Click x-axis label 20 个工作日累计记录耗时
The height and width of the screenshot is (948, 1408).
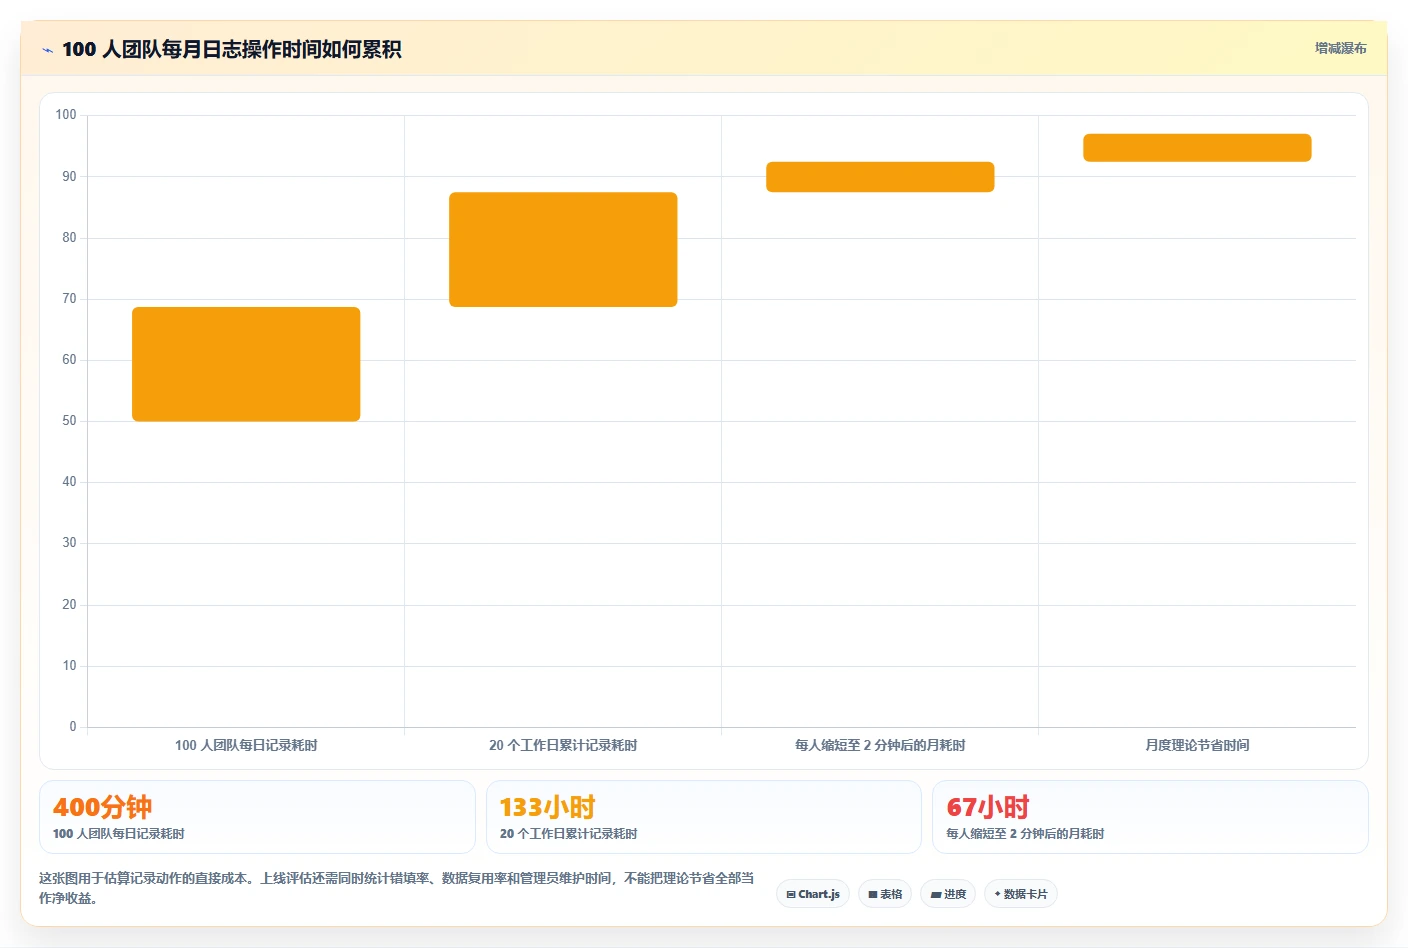pos(563,745)
